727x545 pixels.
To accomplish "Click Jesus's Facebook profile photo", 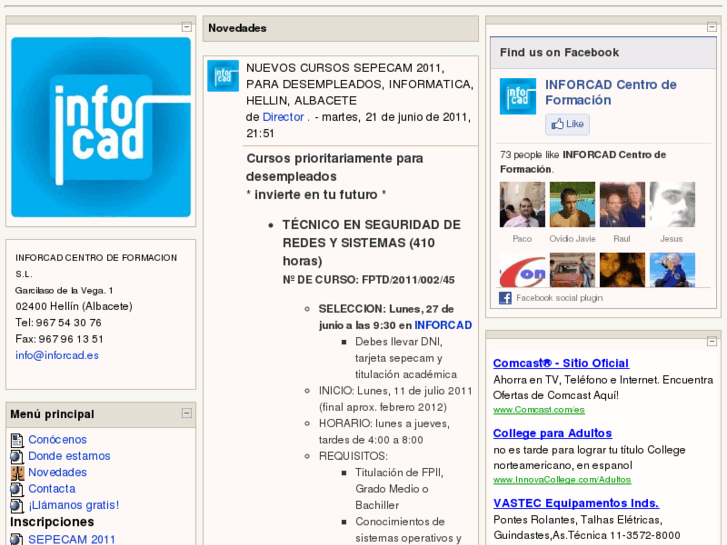I will [x=672, y=205].
